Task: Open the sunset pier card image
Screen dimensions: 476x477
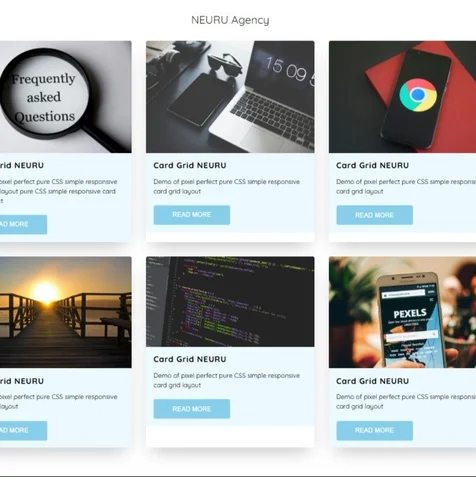Action: tap(66, 312)
